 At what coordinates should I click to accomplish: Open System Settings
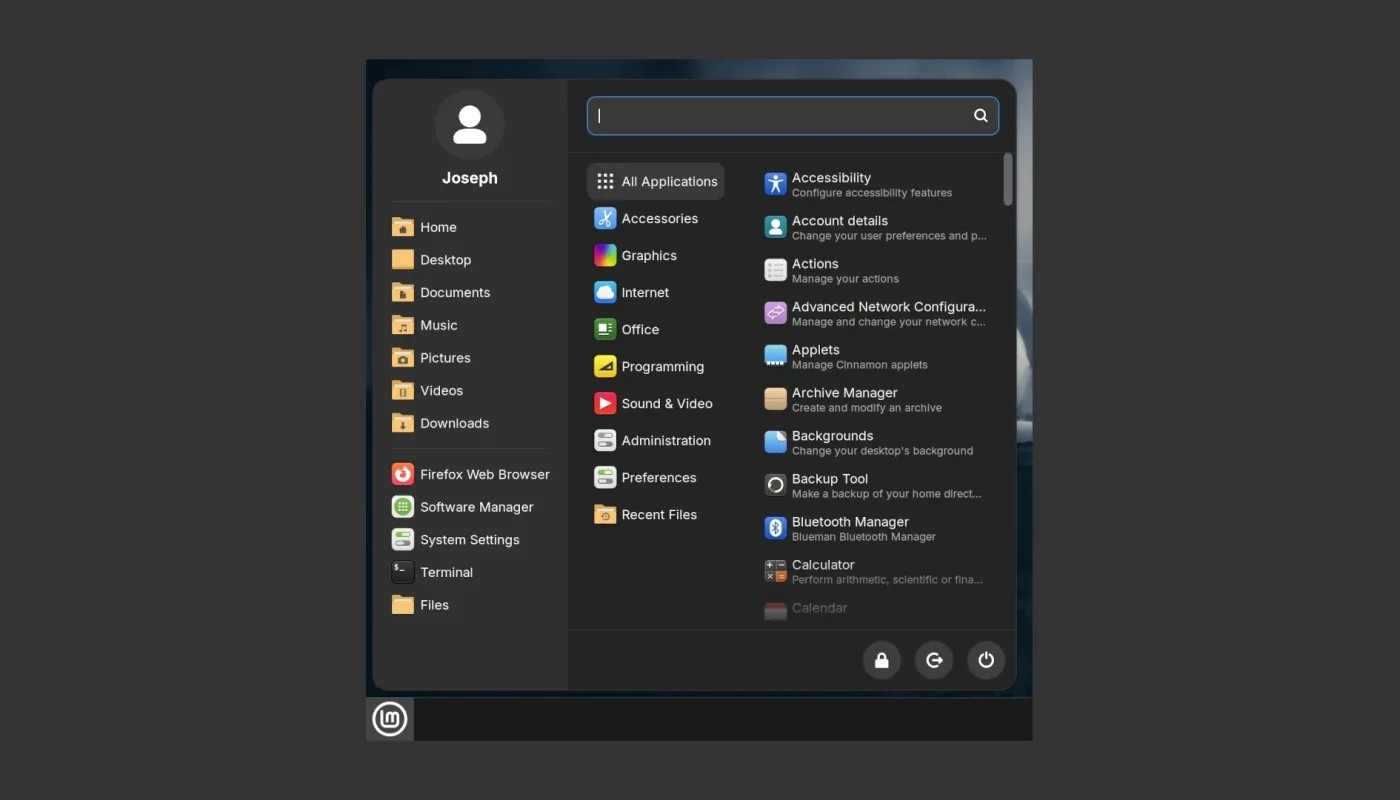point(469,539)
